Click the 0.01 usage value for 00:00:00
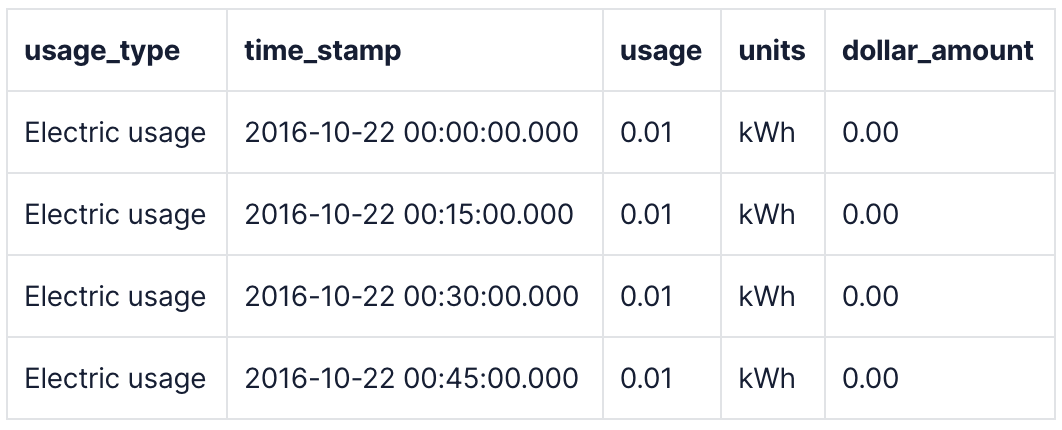 (x=646, y=132)
